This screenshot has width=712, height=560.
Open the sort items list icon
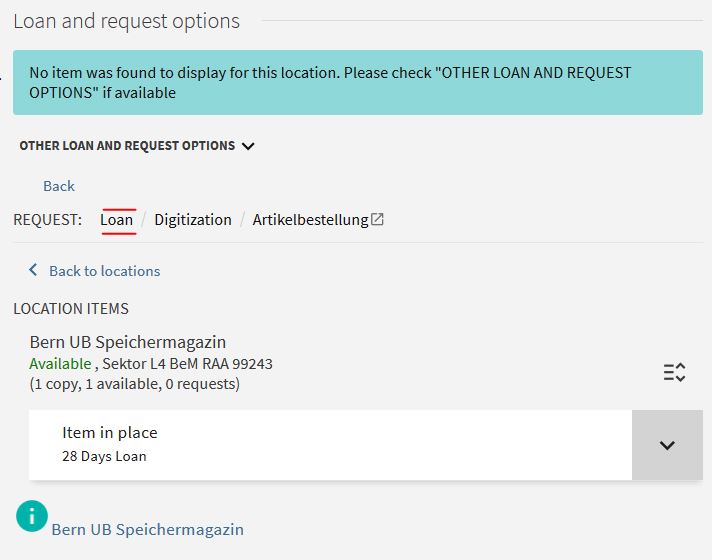[674, 372]
